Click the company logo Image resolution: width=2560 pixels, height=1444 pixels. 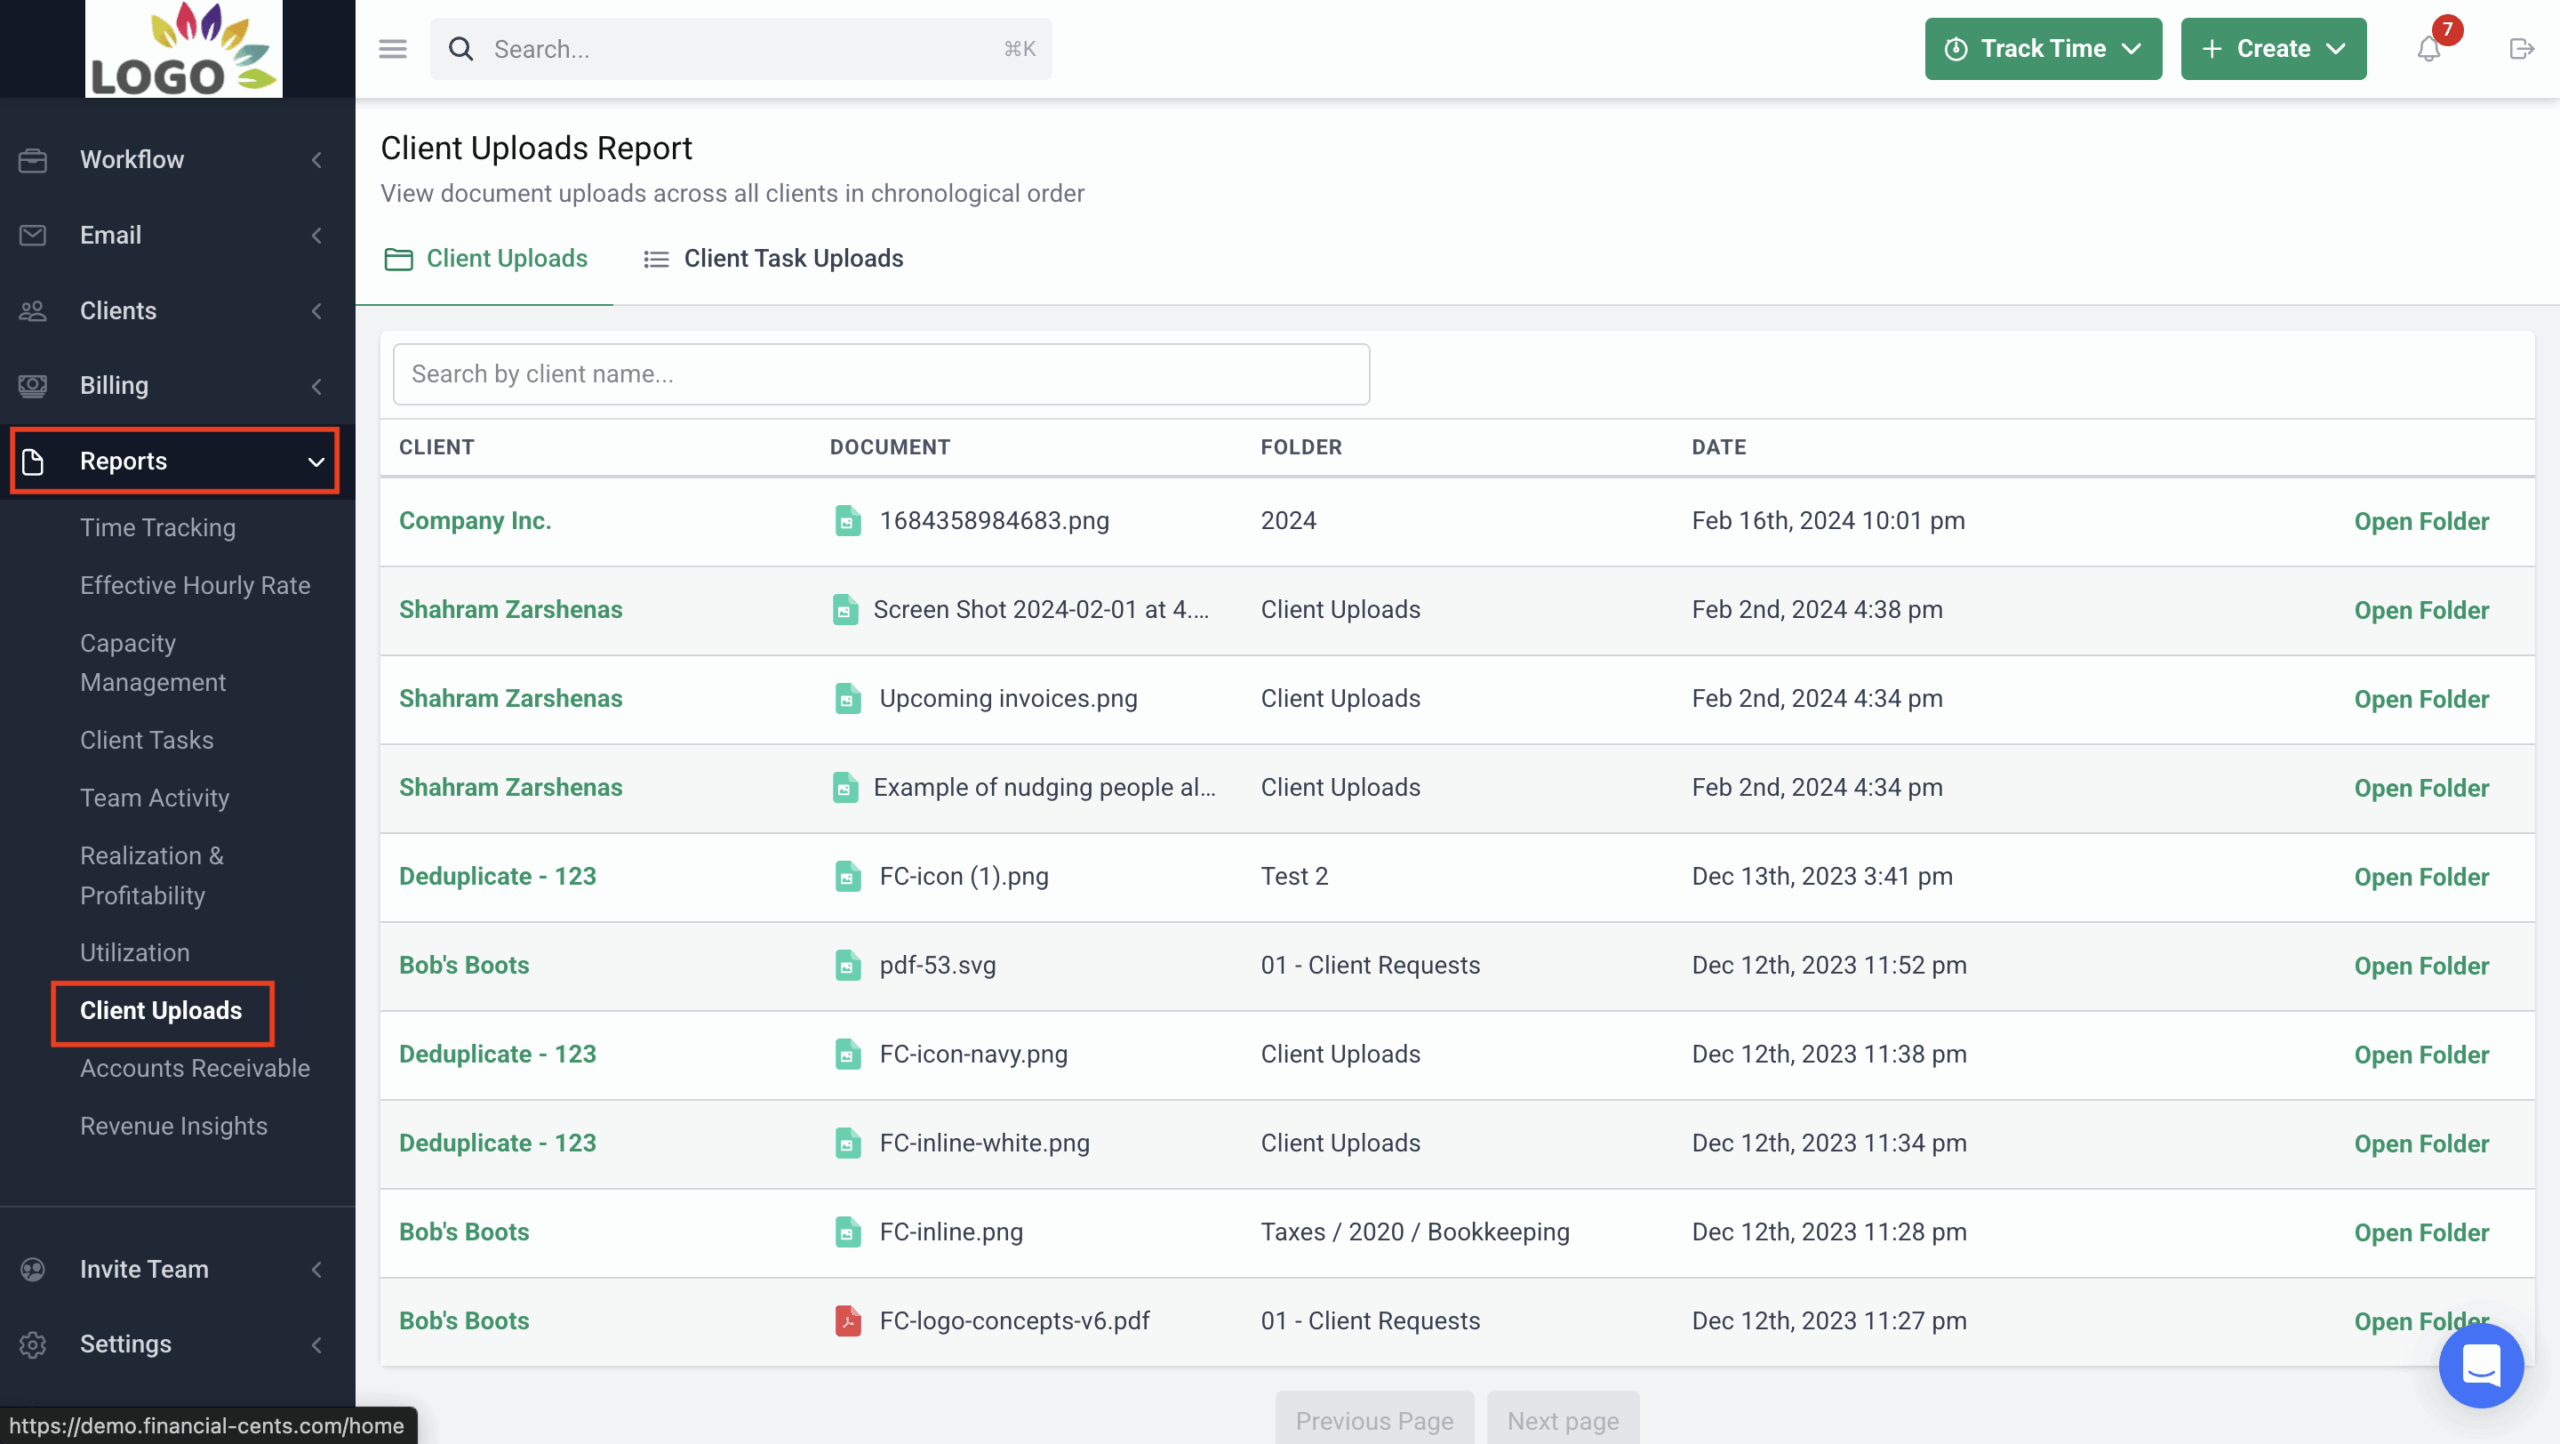pos(184,49)
